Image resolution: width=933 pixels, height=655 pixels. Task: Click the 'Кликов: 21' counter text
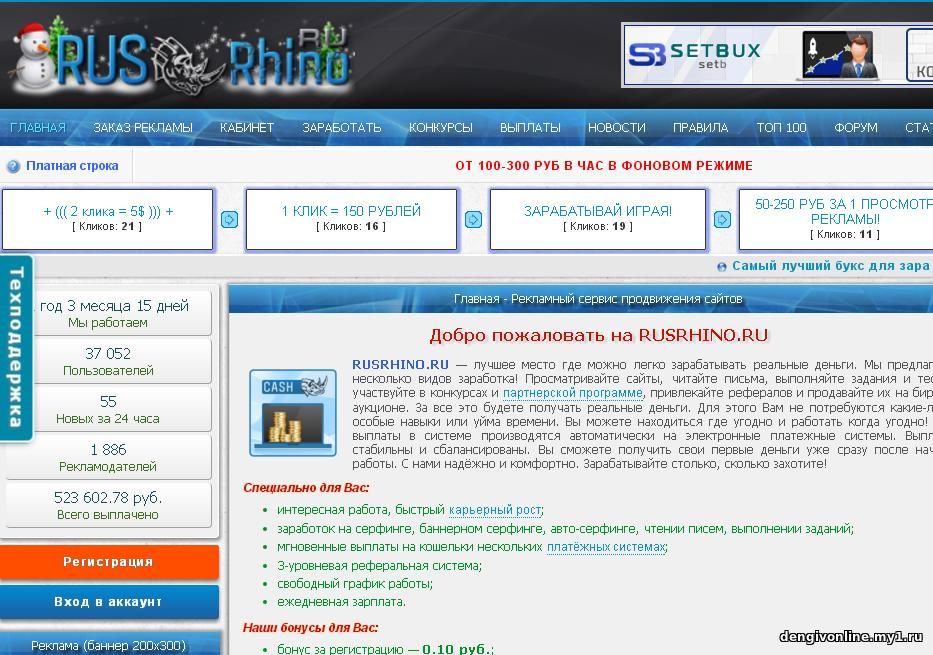pos(107,227)
